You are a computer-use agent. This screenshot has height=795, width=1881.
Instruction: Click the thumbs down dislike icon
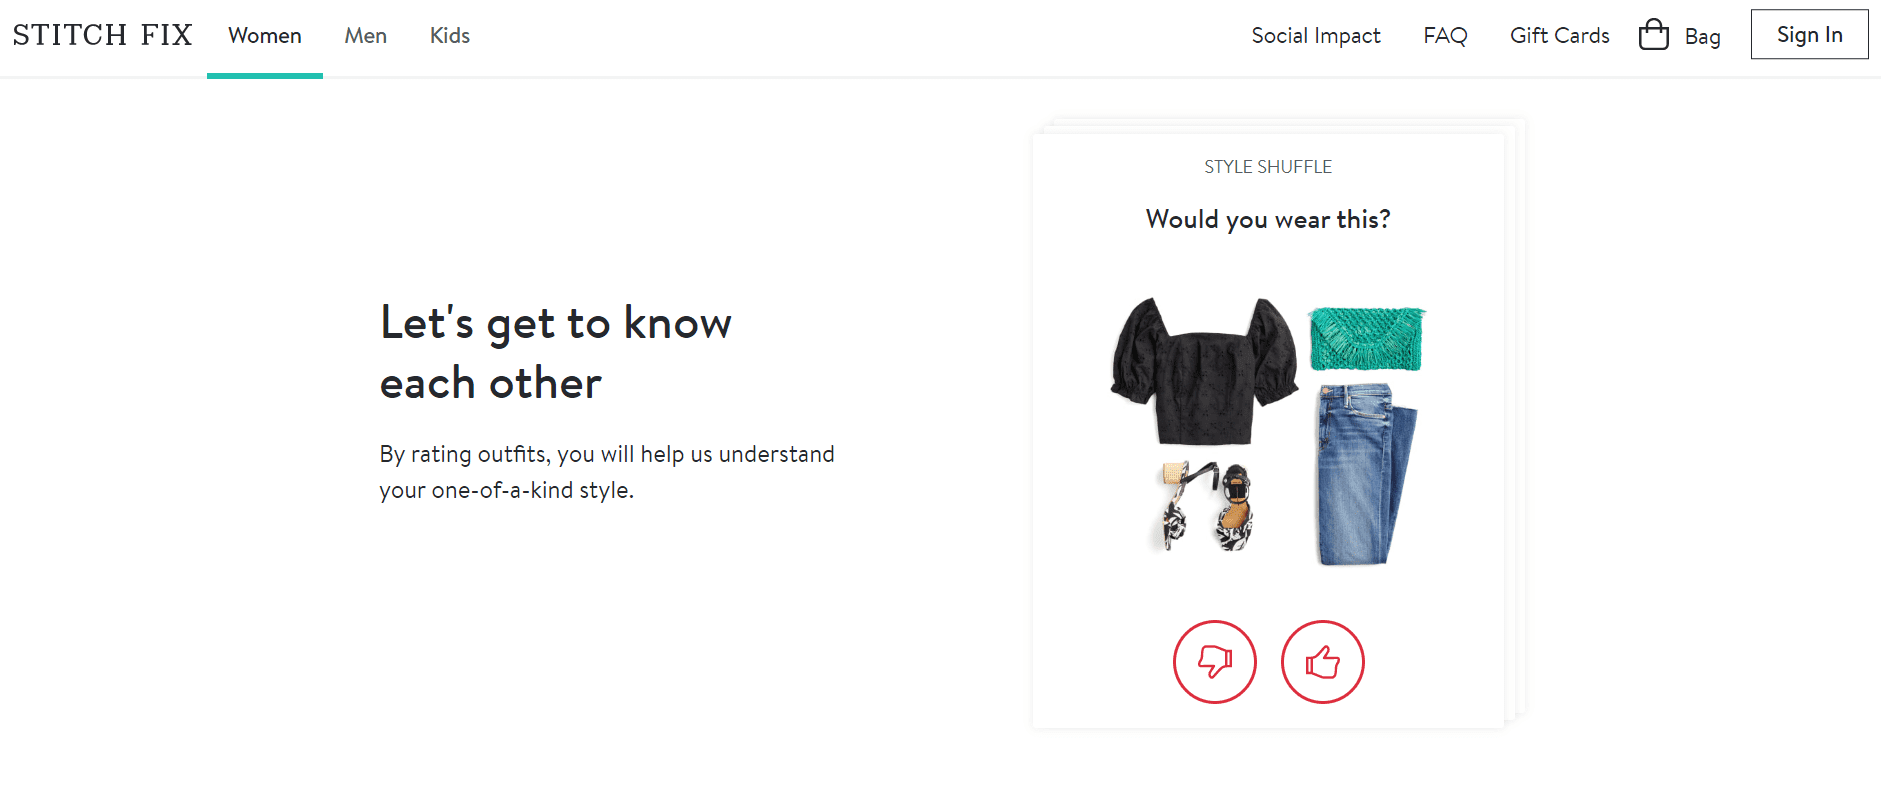(x=1214, y=662)
